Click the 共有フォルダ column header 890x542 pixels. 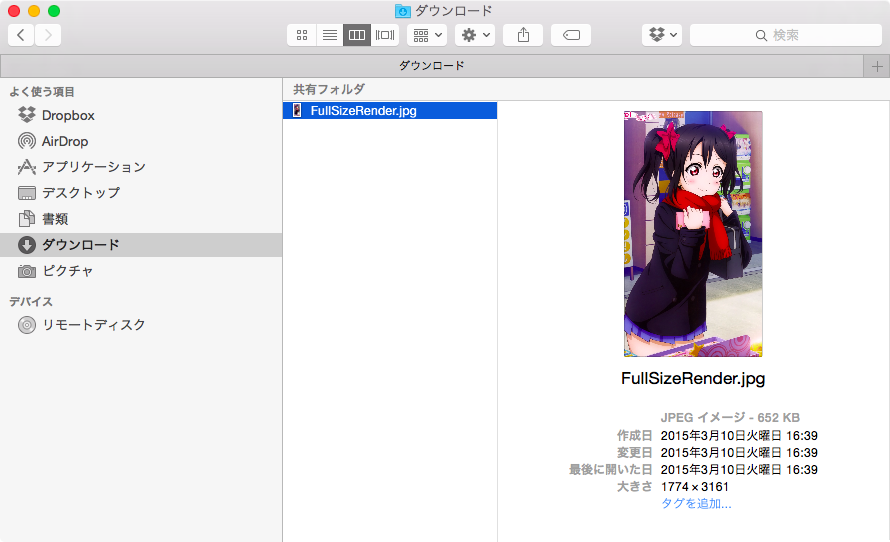[x=329, y=89]
